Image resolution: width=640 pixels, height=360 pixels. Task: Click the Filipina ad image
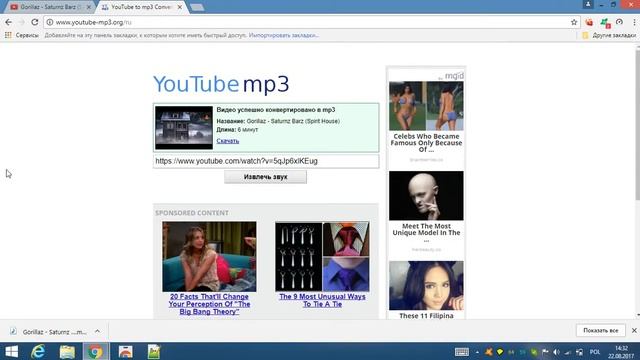click(426, 285)
